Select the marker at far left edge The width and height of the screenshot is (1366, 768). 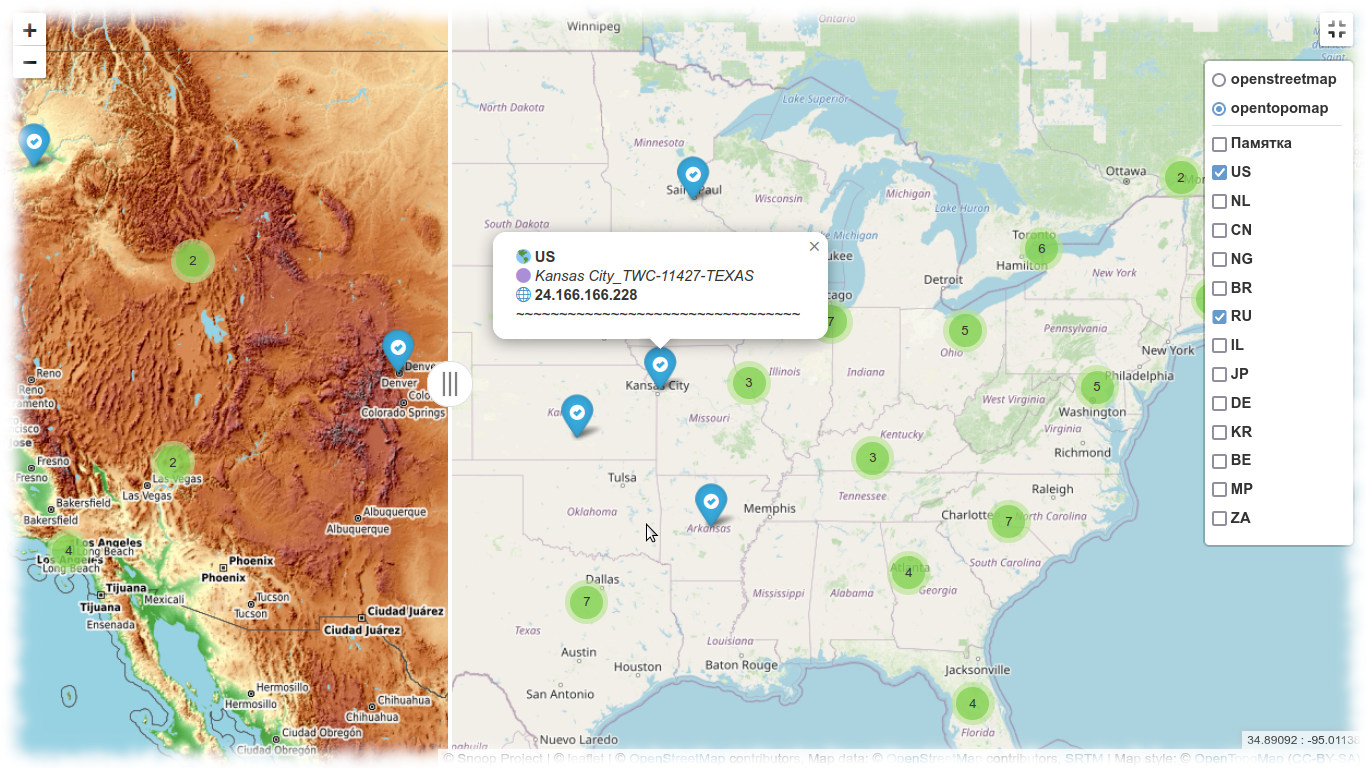pos(34,144)
